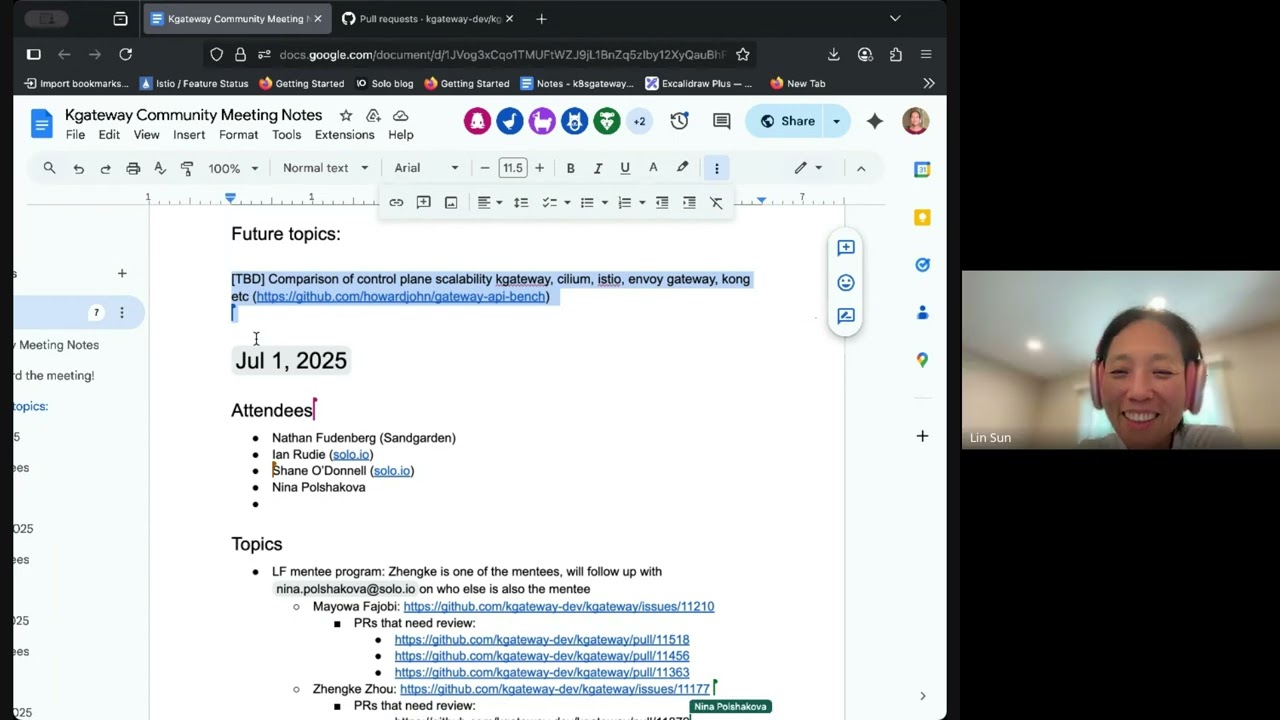Open the Arial font dropdown
Screen dimensions: 1280x720
[426, 168]
